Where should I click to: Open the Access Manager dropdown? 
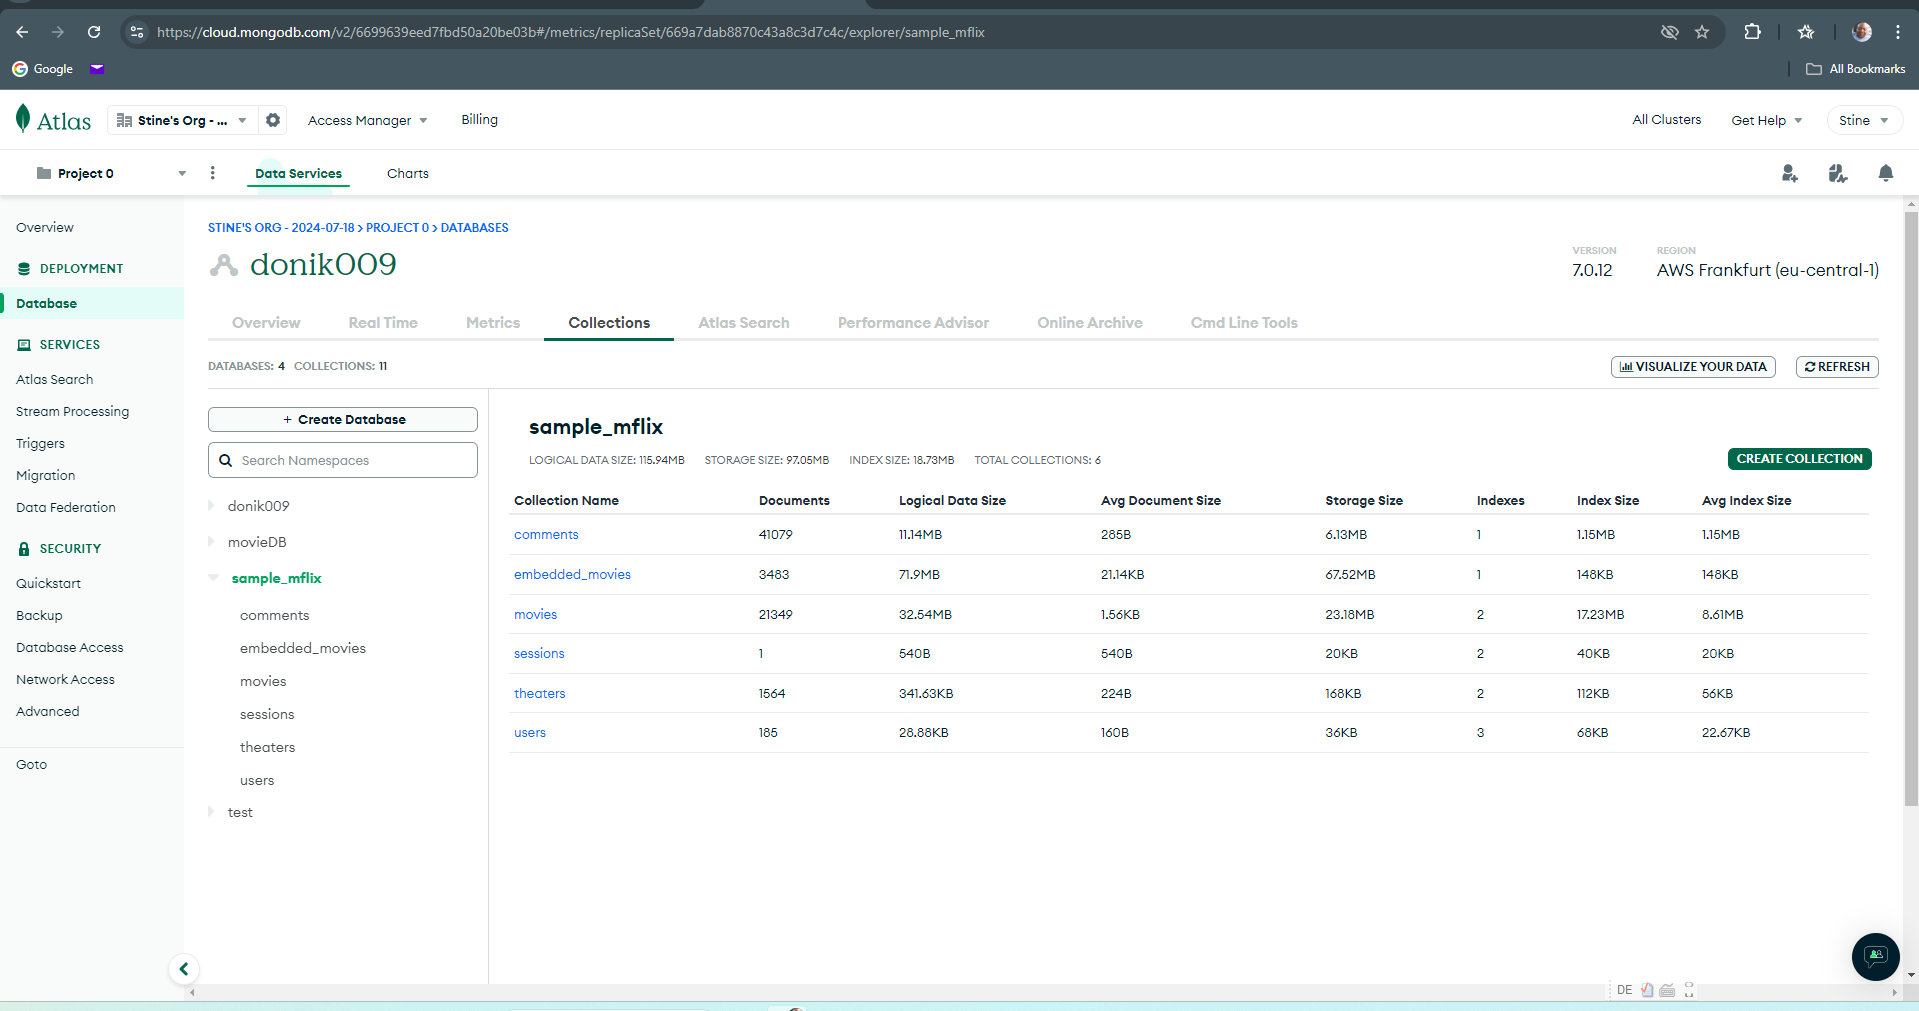(367, 120)
